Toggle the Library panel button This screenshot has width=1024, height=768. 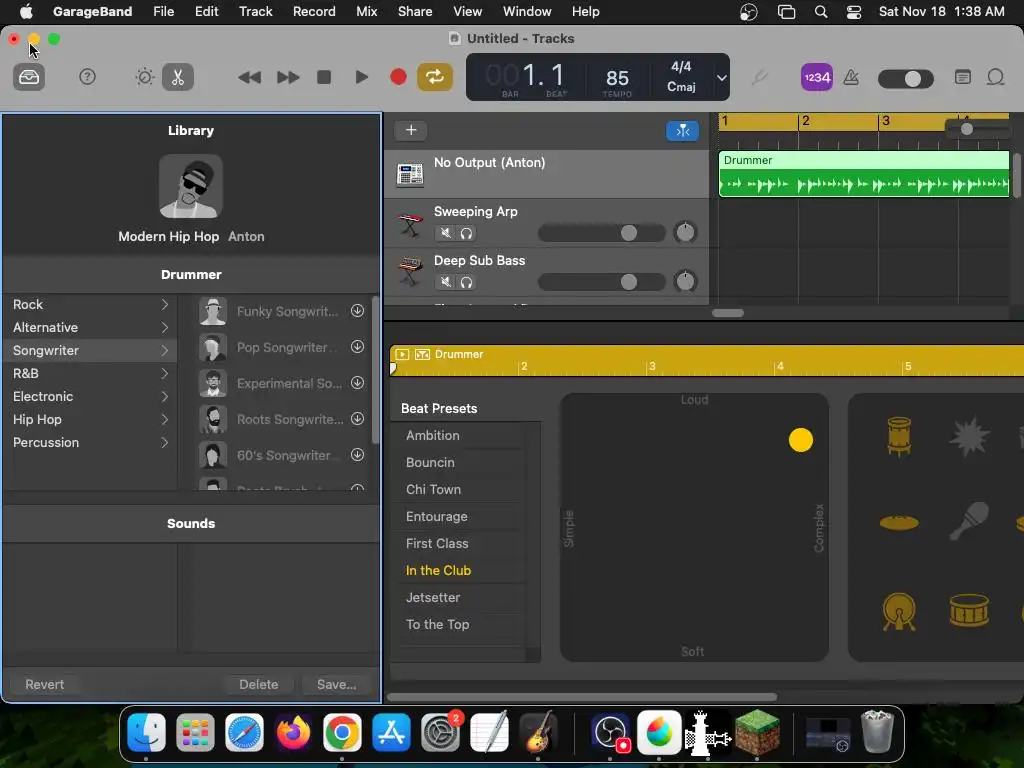tap(29, 77)
